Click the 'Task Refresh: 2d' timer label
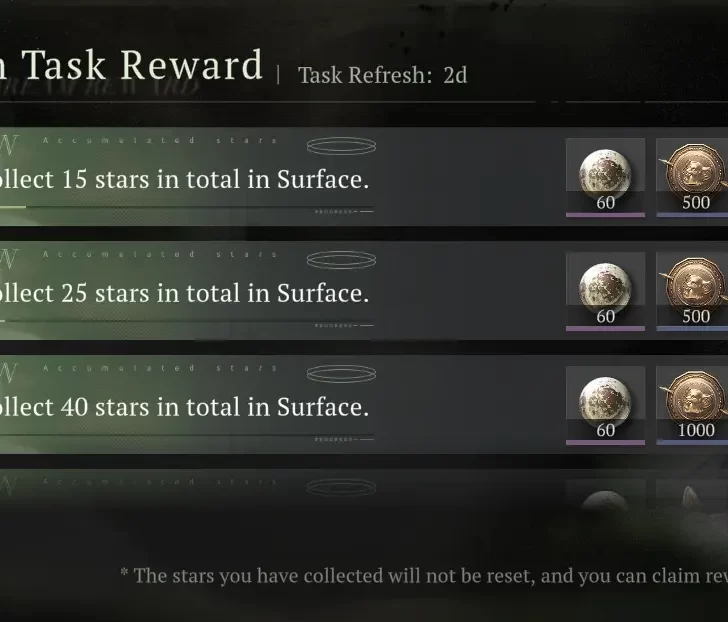 [382, 75]
